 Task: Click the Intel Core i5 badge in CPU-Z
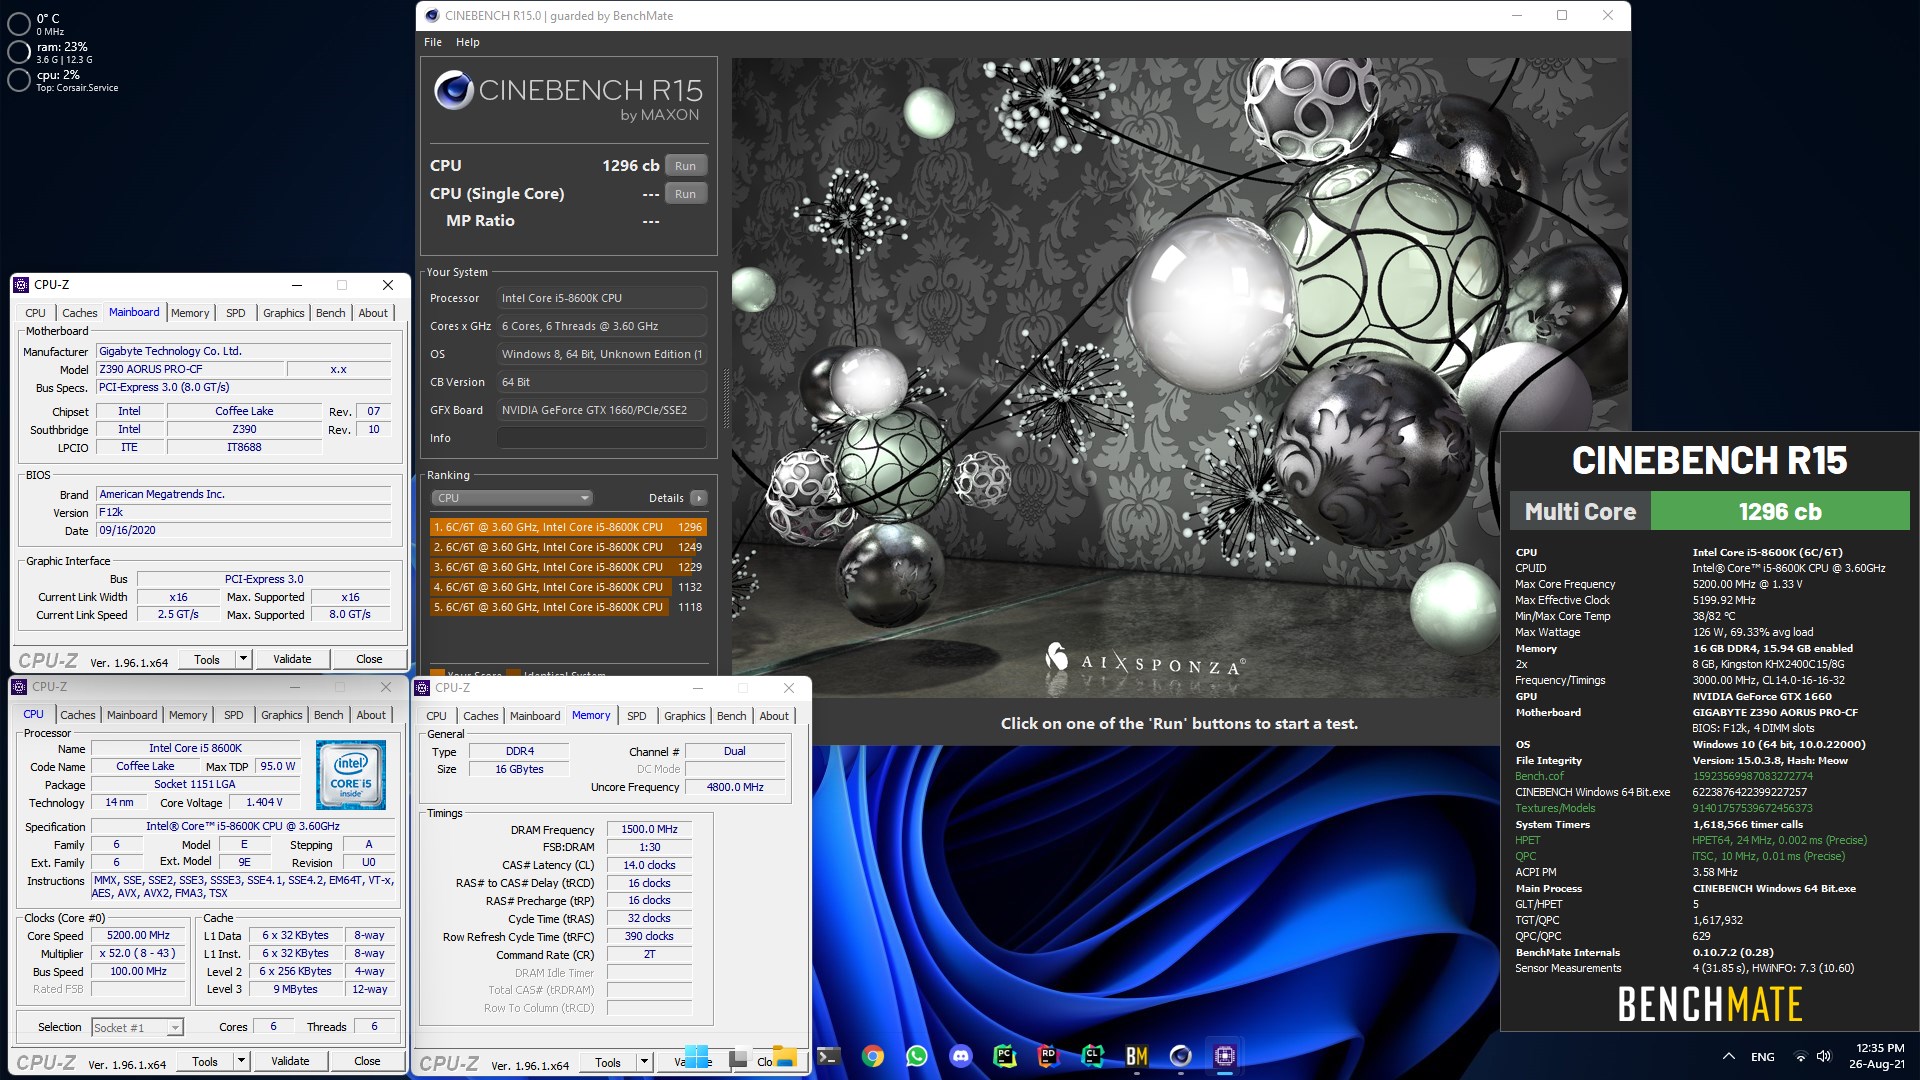point(350,775)
